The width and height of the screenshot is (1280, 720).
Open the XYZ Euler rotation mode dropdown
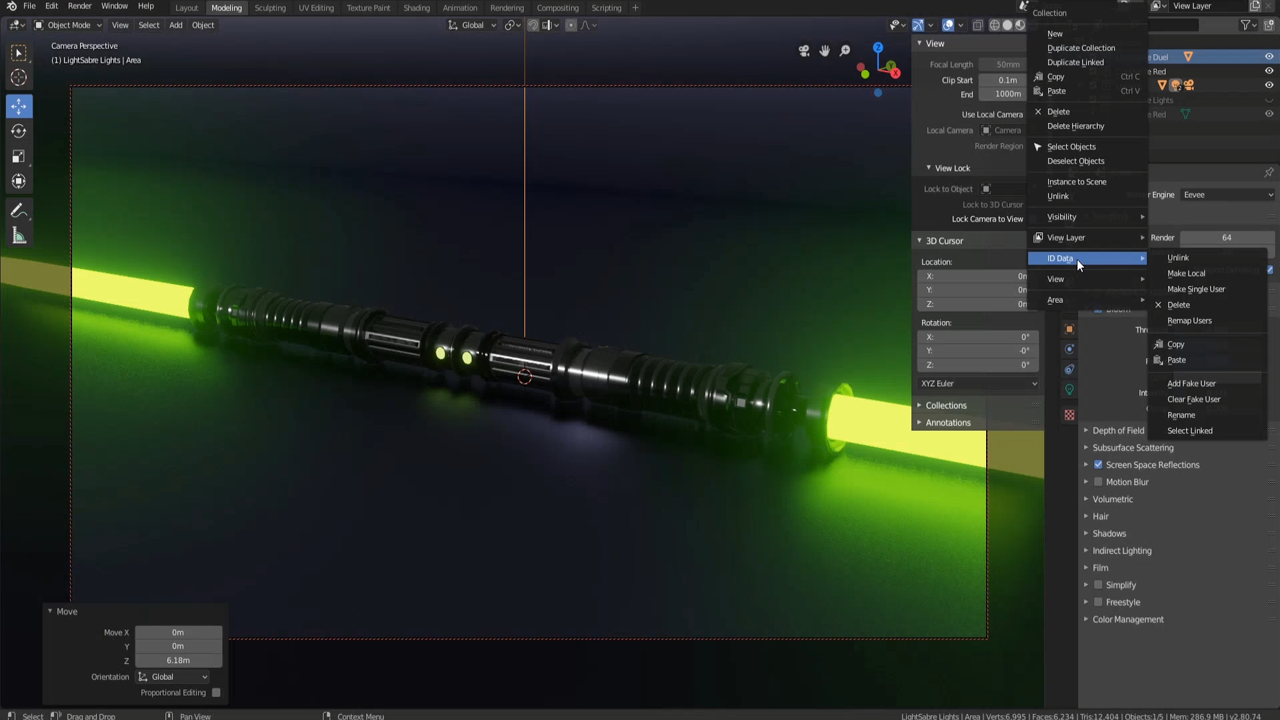pos(978,384)
